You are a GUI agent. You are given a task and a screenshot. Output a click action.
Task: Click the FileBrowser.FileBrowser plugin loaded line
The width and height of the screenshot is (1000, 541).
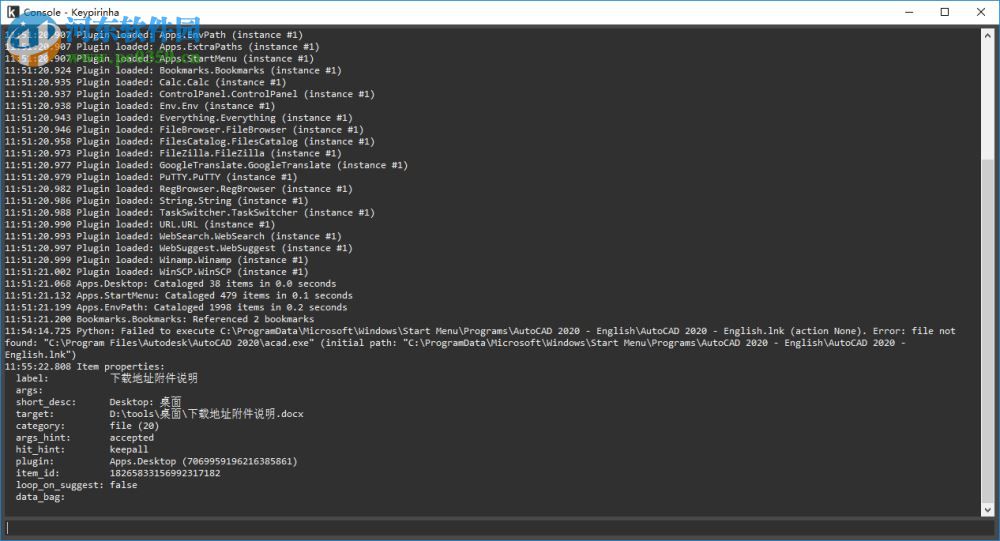[184, 130]
